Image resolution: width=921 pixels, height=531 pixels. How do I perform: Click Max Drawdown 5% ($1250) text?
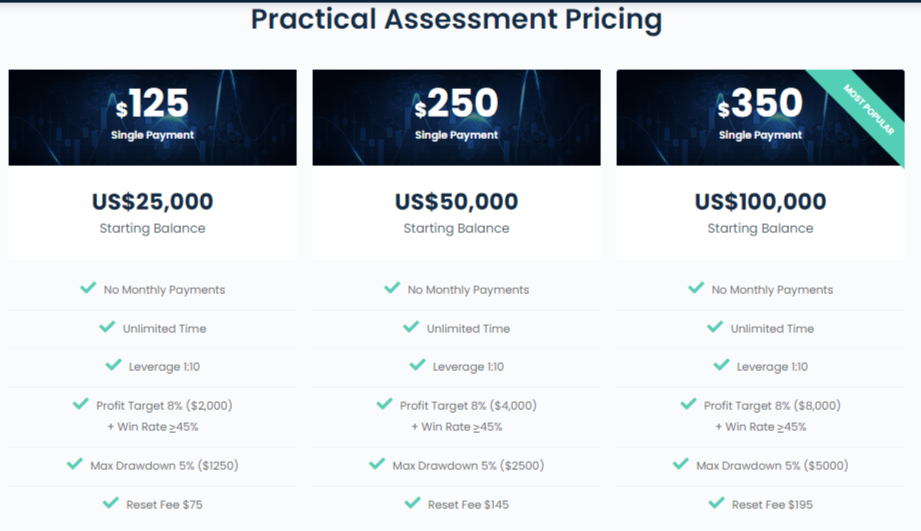(164, 466)
